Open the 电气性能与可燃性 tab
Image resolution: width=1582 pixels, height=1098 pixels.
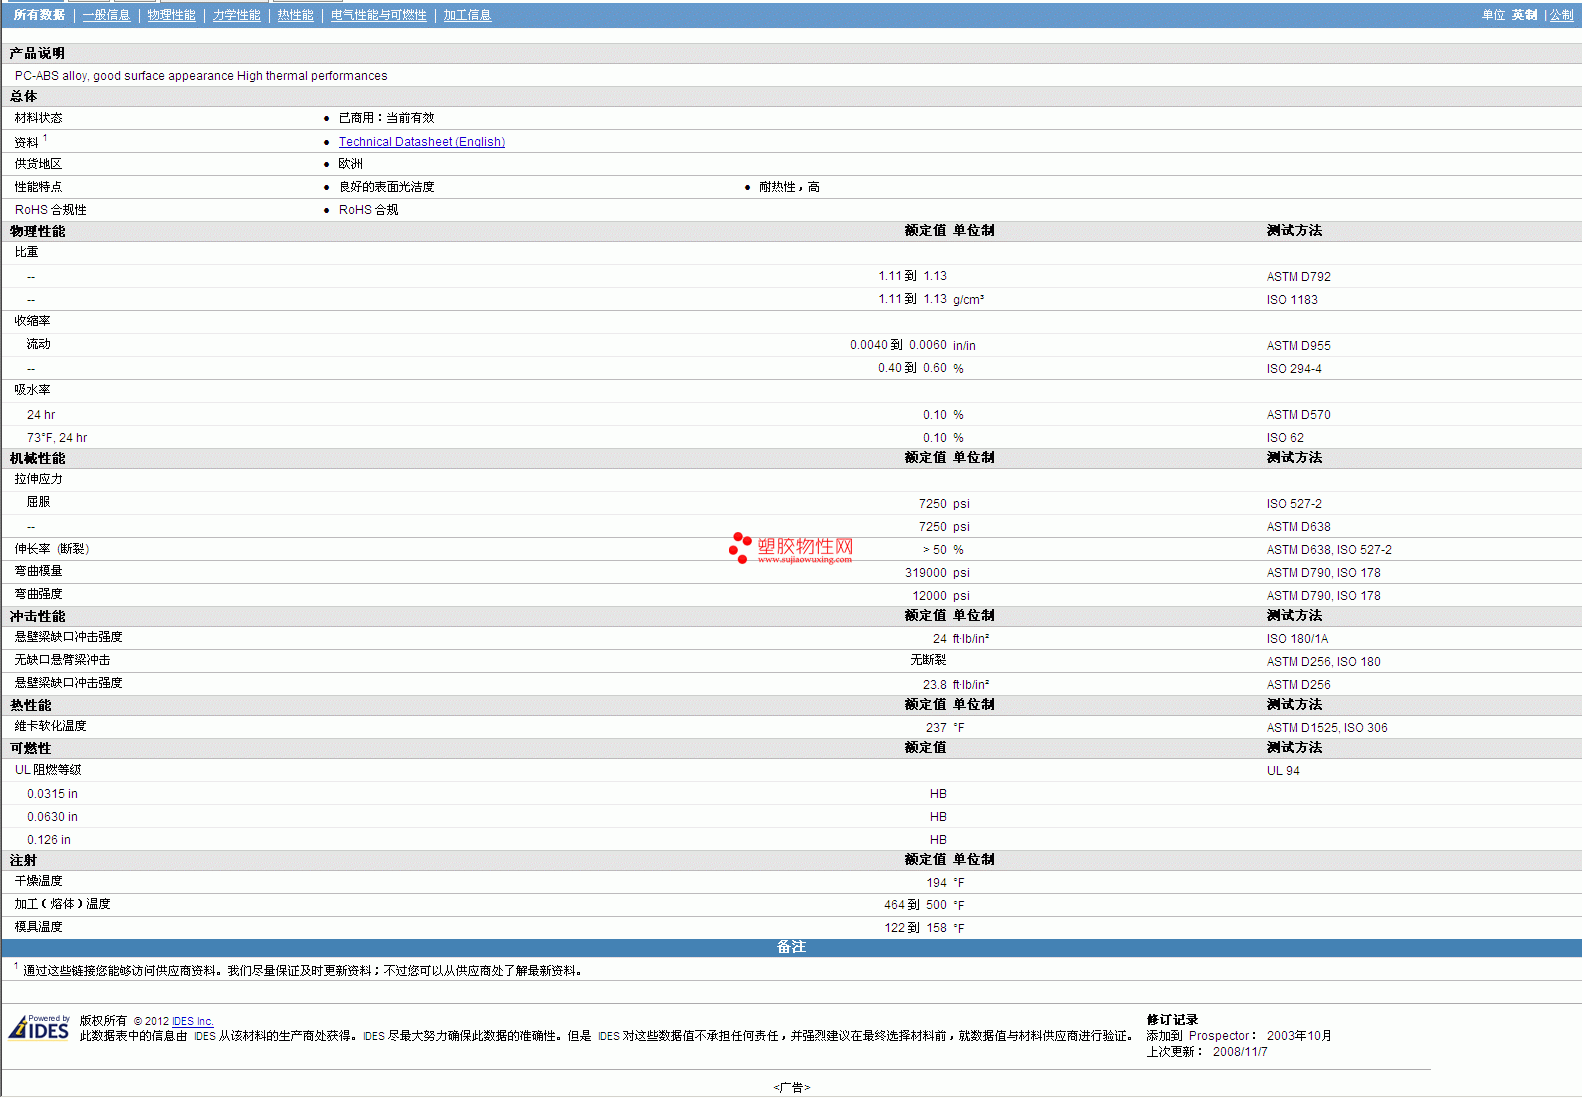point(378,15)
